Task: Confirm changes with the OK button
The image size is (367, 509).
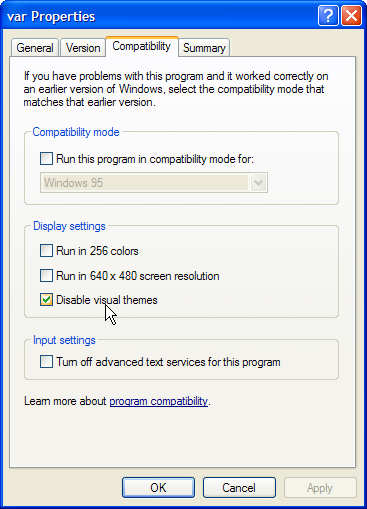Action: point(158,488)
